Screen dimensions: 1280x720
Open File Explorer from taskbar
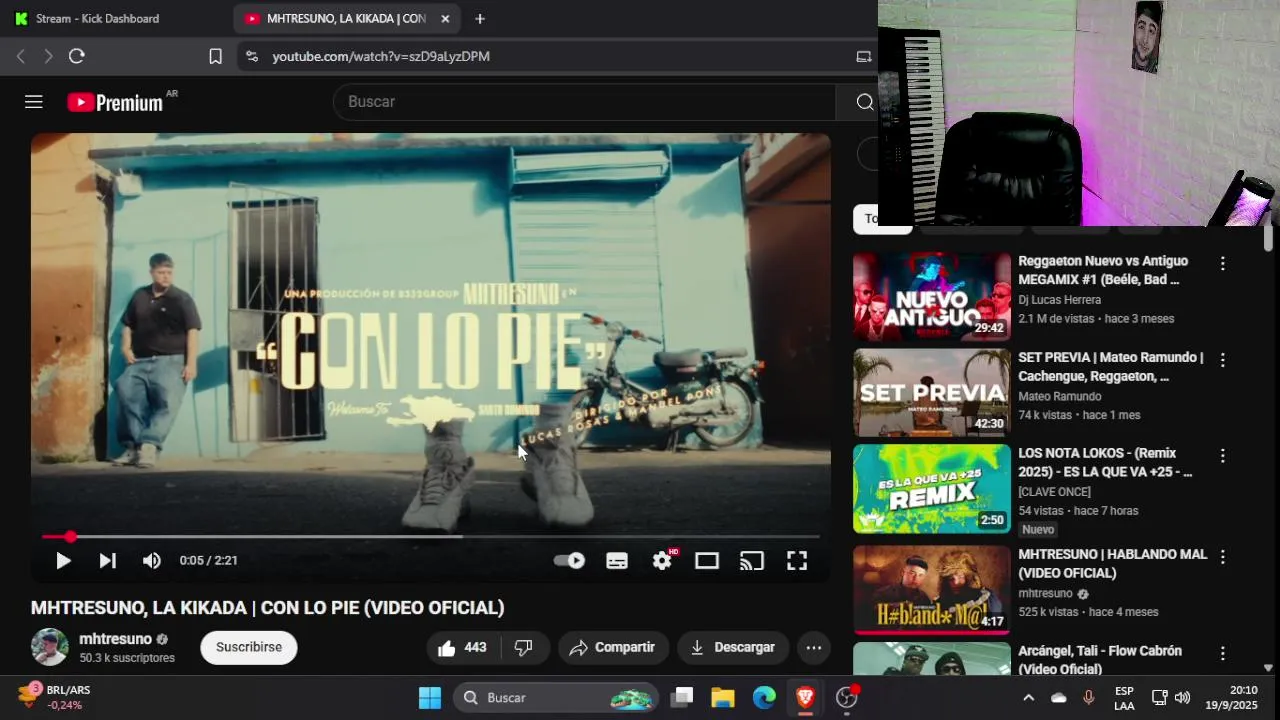723,698
